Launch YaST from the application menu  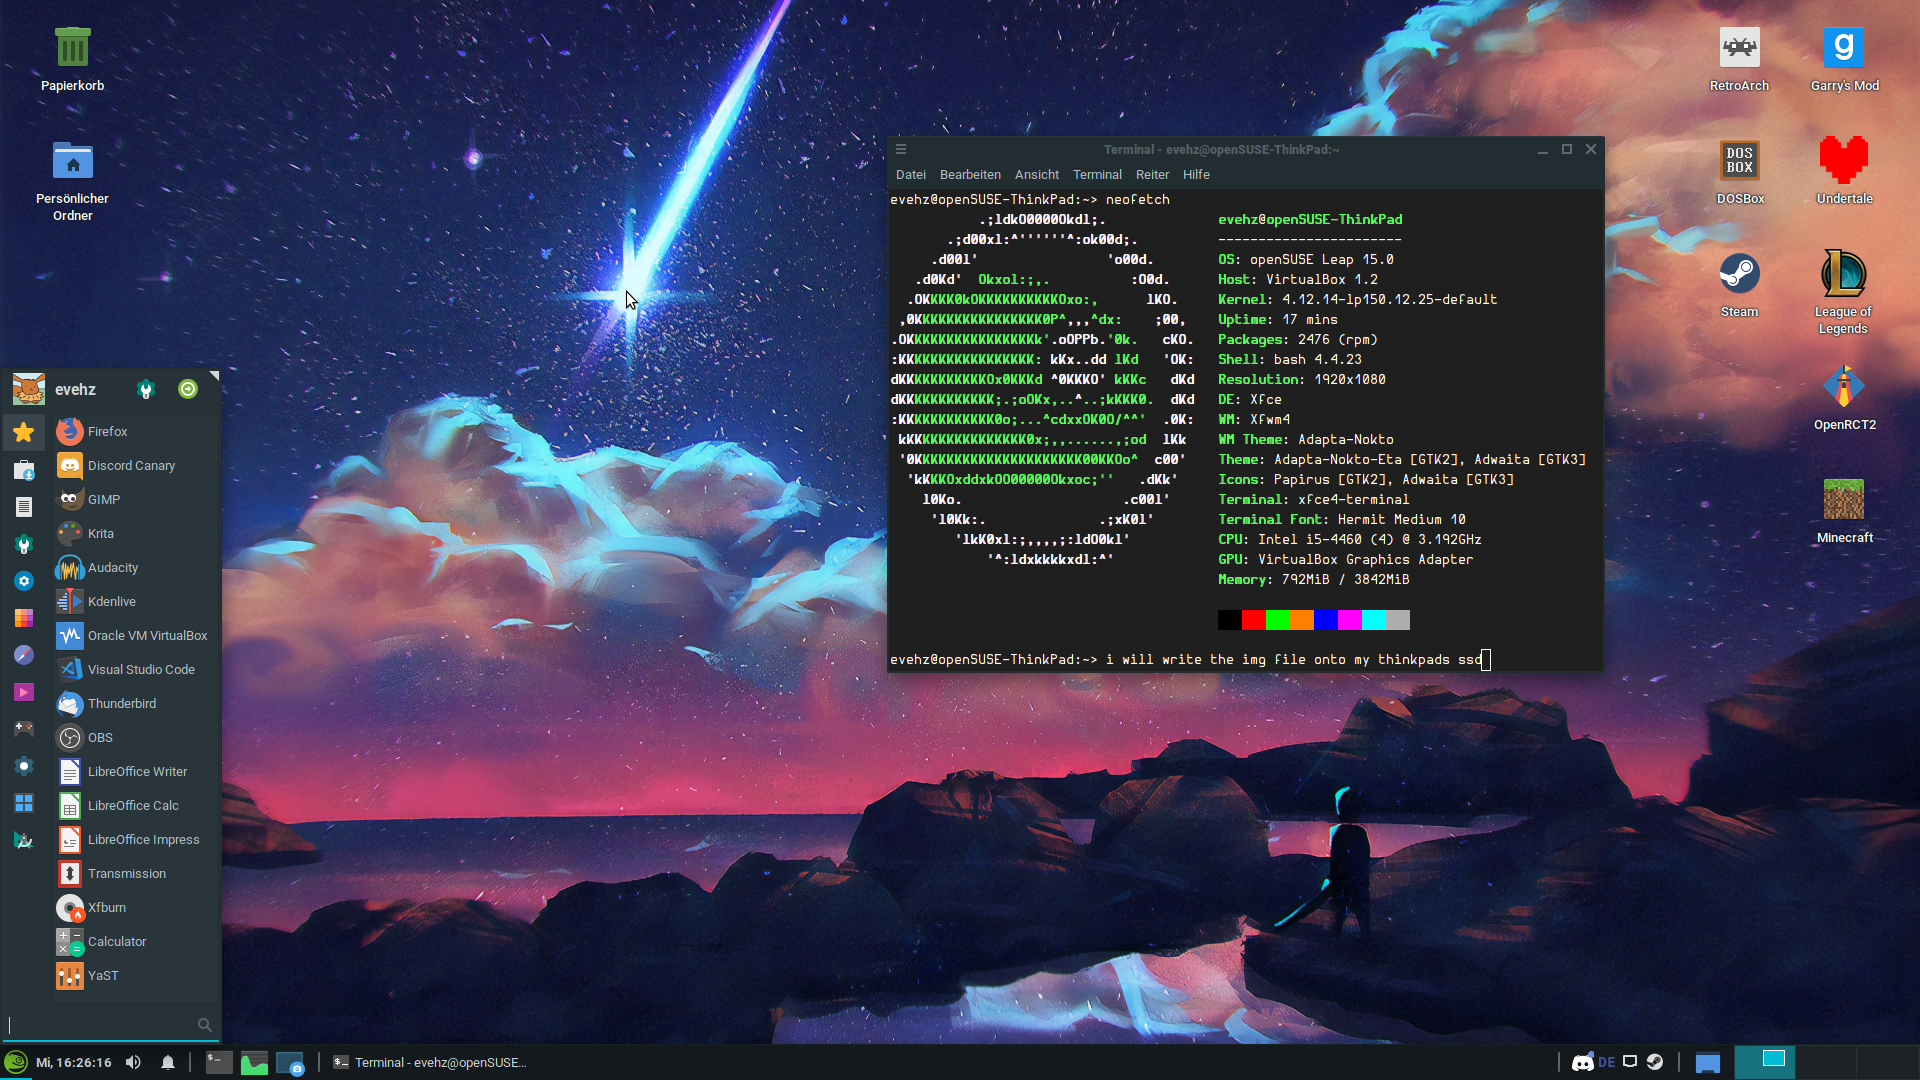point(135,975)
